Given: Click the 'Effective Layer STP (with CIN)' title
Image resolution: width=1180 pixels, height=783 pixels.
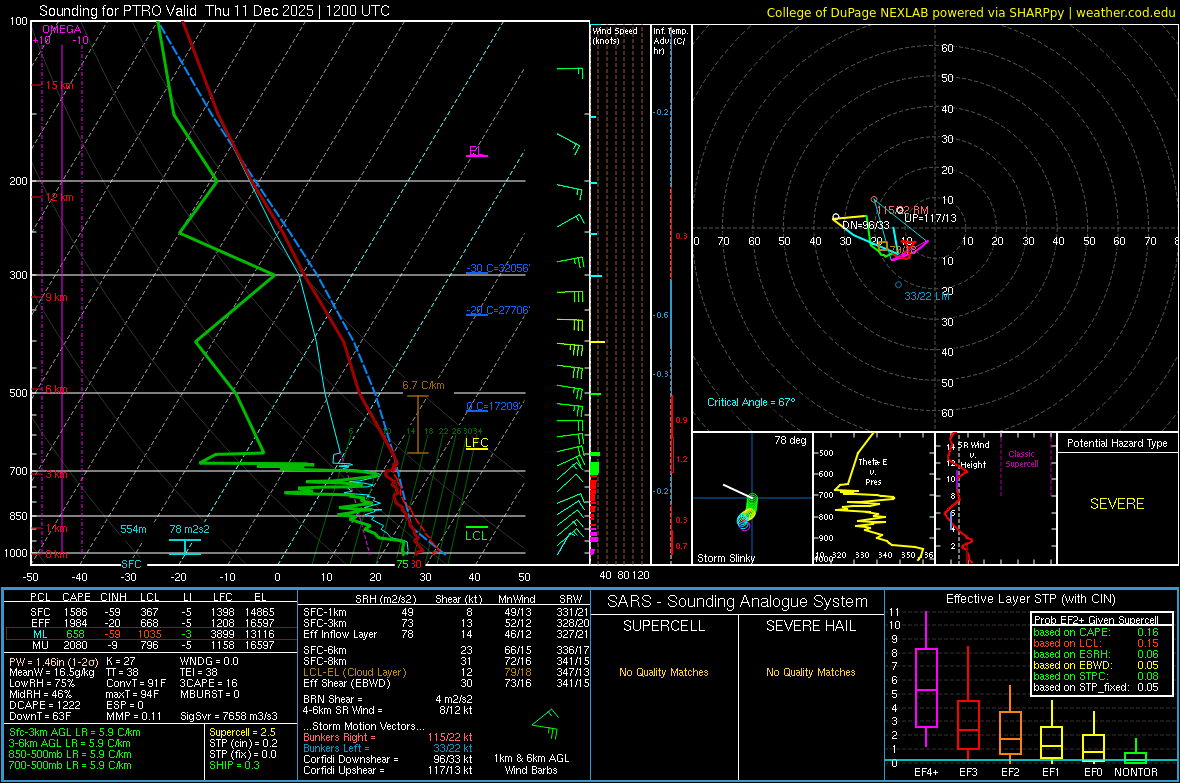Looking at the screenshot, I should click(1030, 599).
